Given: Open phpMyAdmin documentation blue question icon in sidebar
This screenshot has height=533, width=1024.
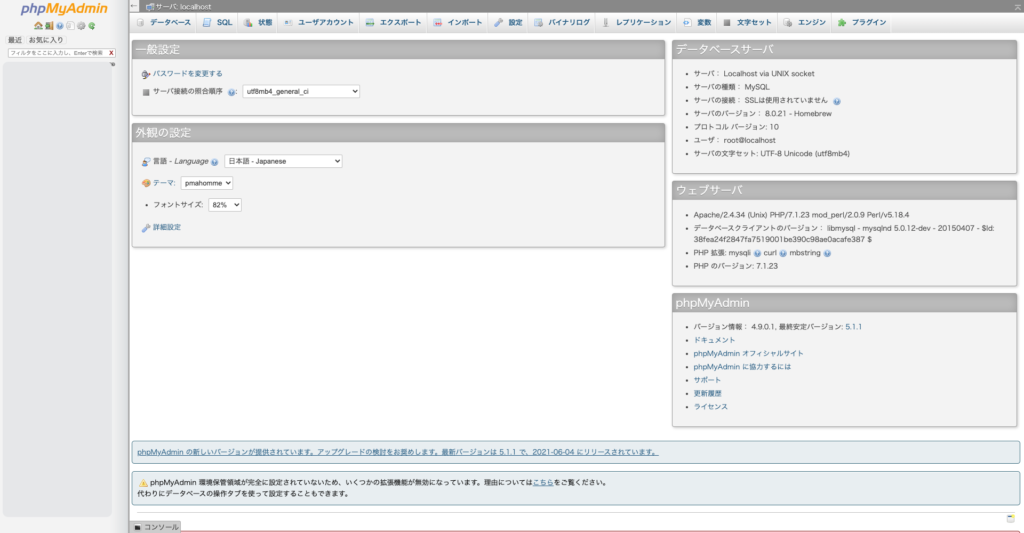Looking at the screenshot, I should coord(59,26).
